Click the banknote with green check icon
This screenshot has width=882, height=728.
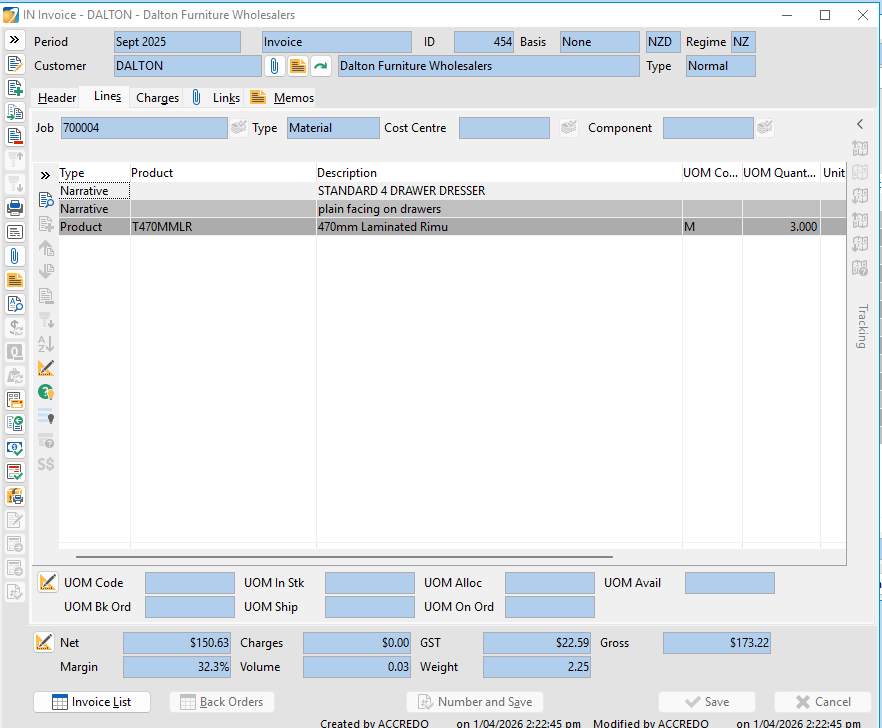[15, 448]
